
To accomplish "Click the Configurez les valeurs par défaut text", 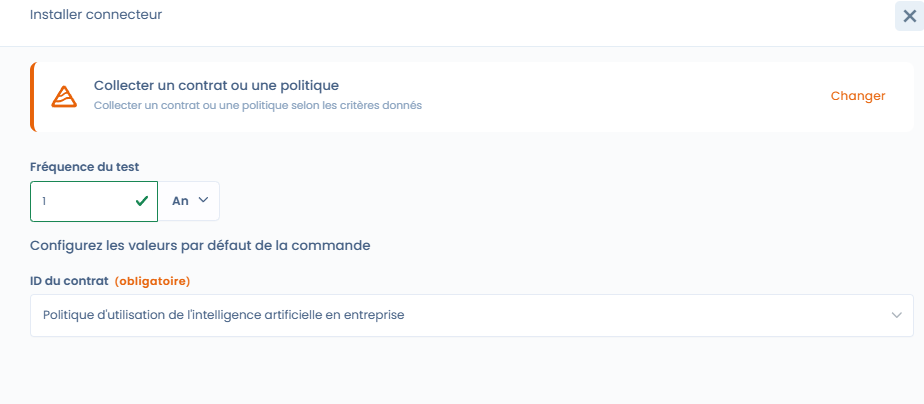I will [201, 245].
